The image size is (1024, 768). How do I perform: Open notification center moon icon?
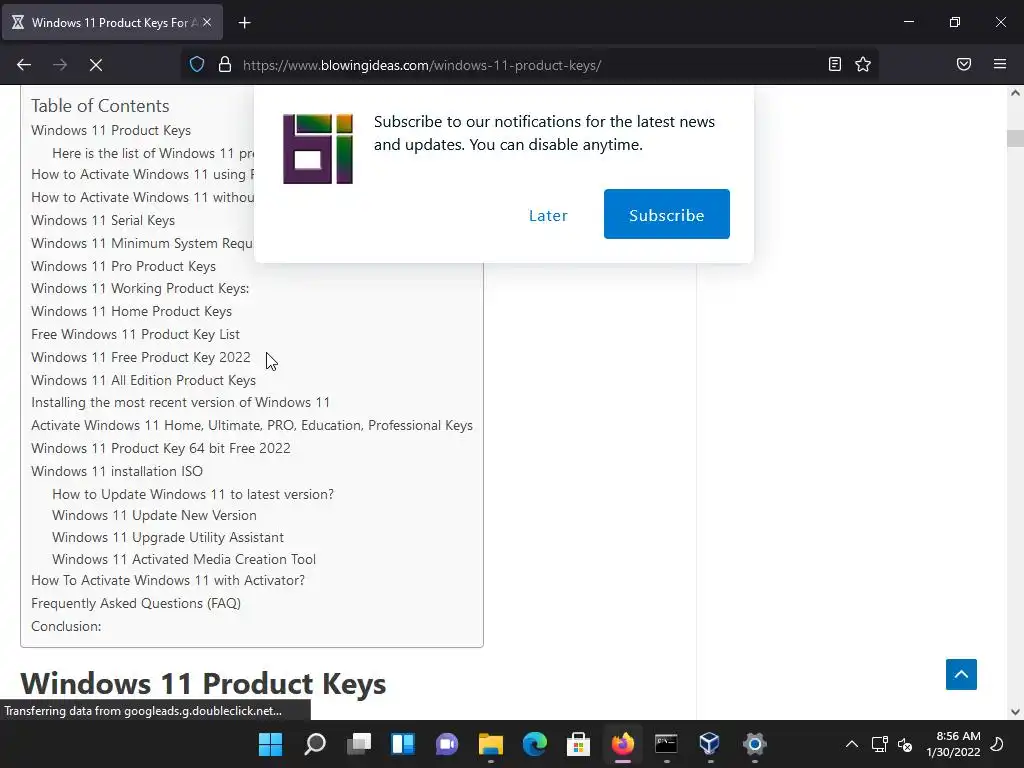pyautogui.click(x=997, y=744)
